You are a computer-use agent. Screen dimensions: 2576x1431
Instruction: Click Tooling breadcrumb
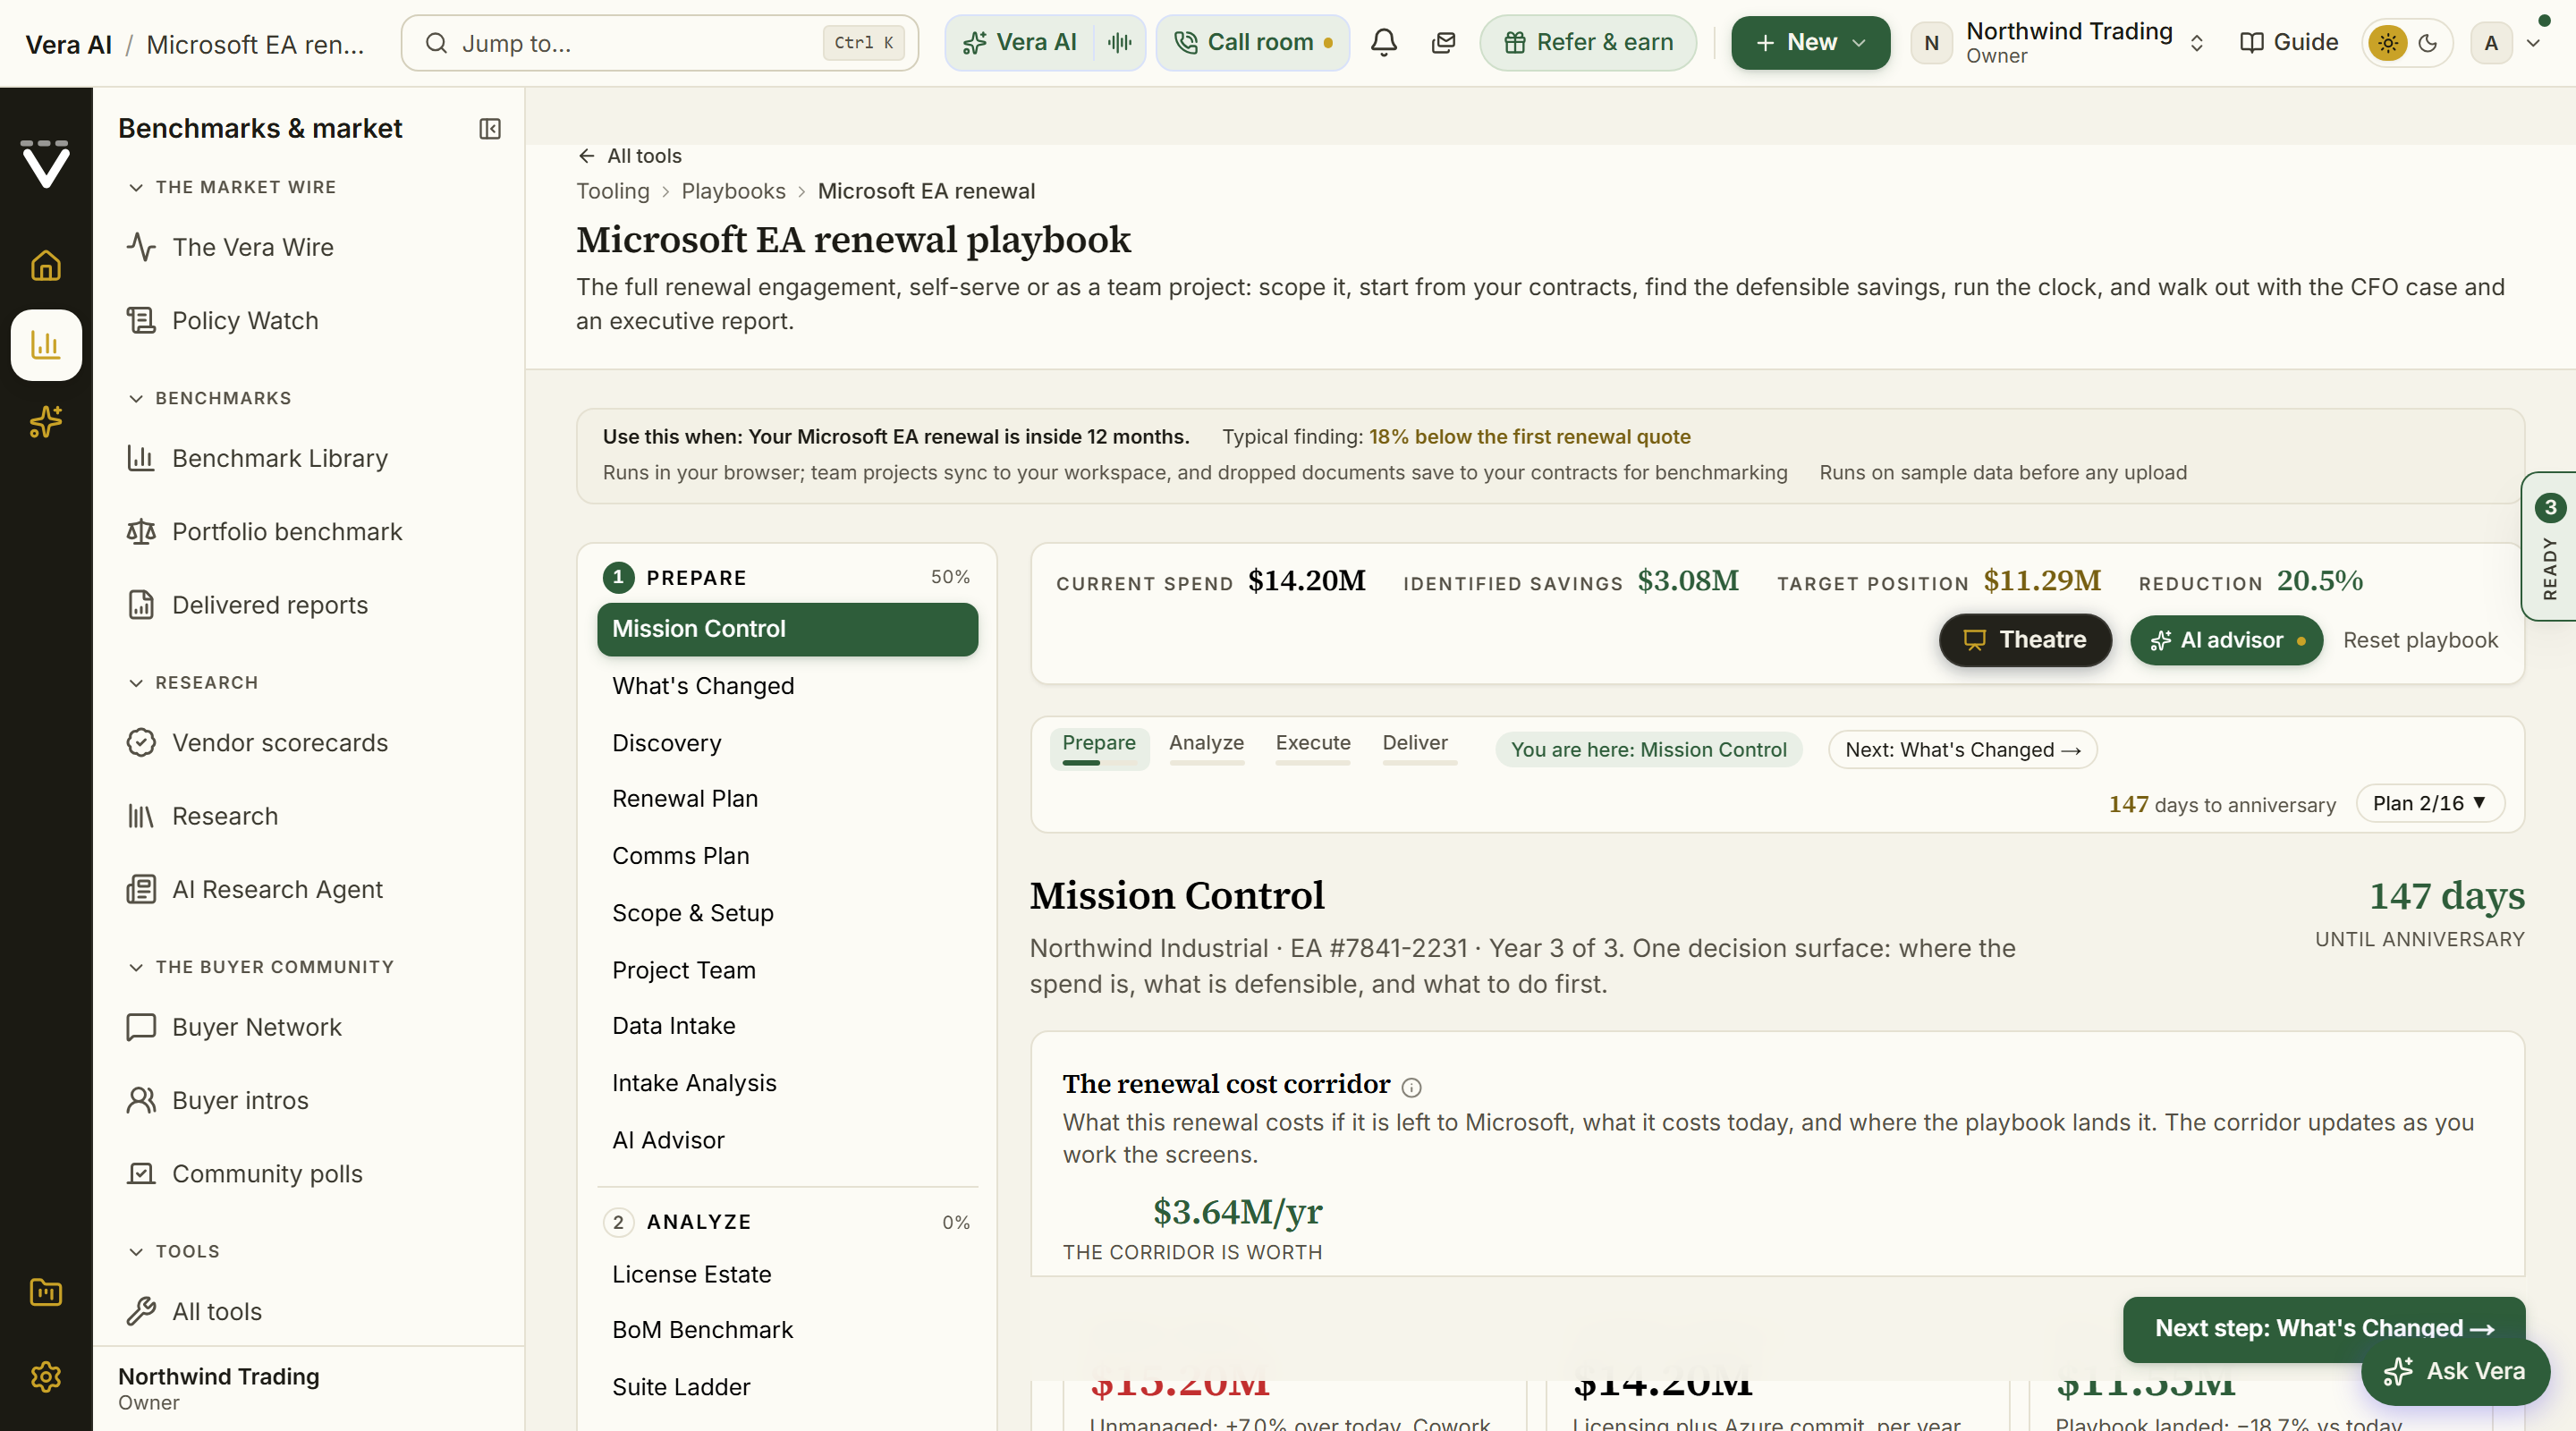tap(612, 191)
